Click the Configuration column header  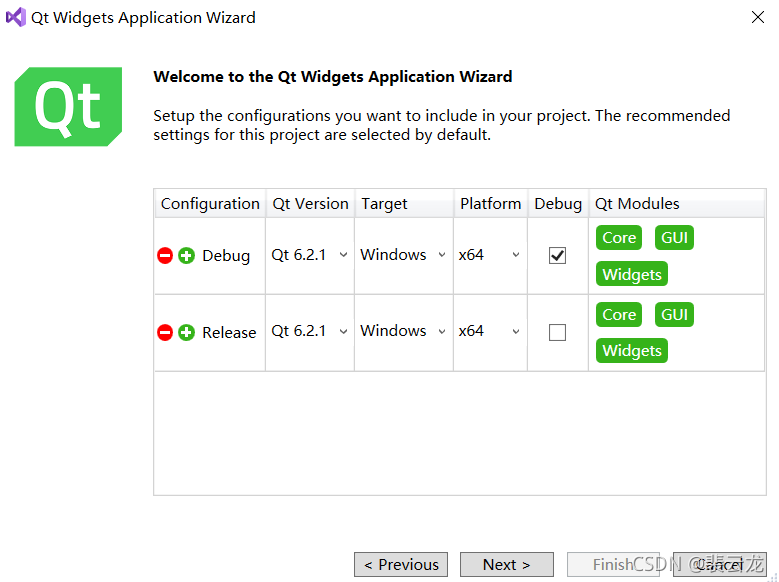(210, 203)
